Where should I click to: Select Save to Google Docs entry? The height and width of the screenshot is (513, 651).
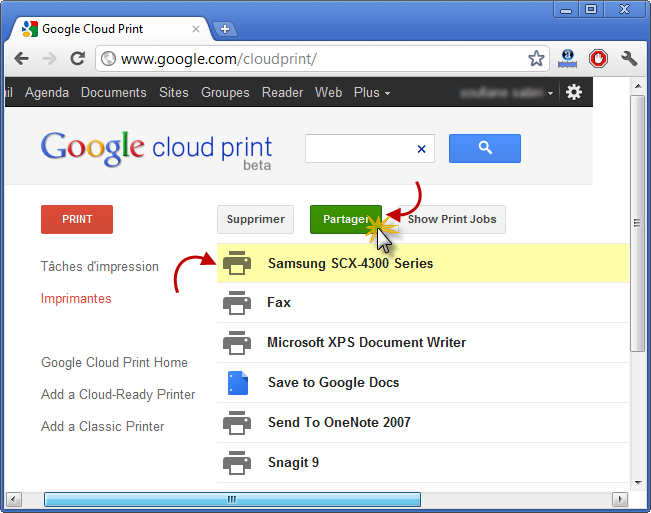tap(333, 382)
